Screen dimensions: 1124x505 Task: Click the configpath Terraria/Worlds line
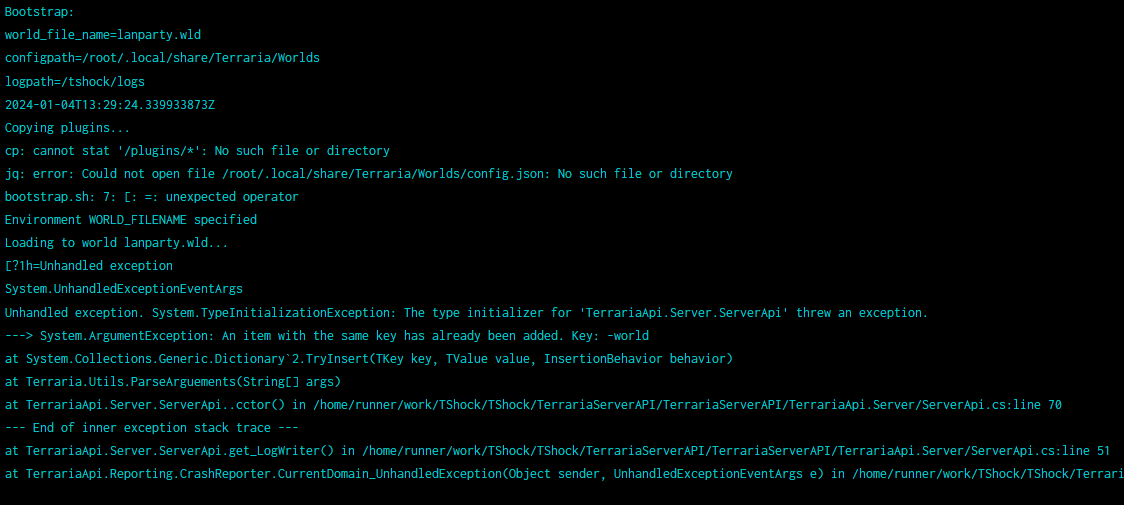(162, 58)
